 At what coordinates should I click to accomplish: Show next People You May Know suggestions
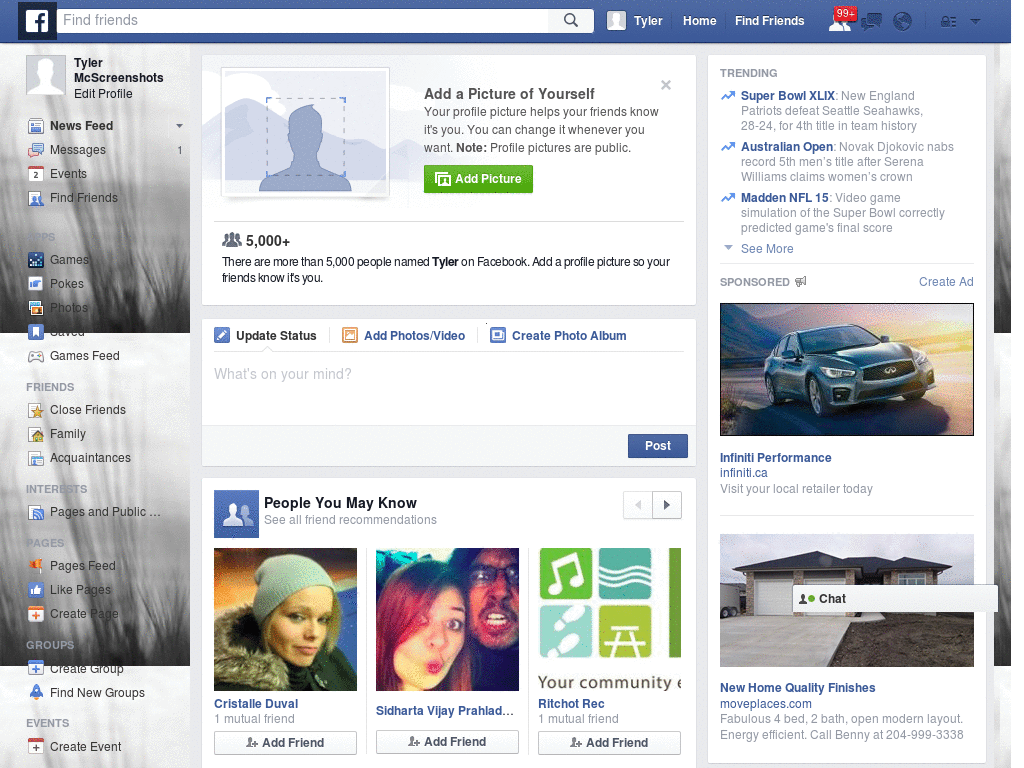[667, 505]
